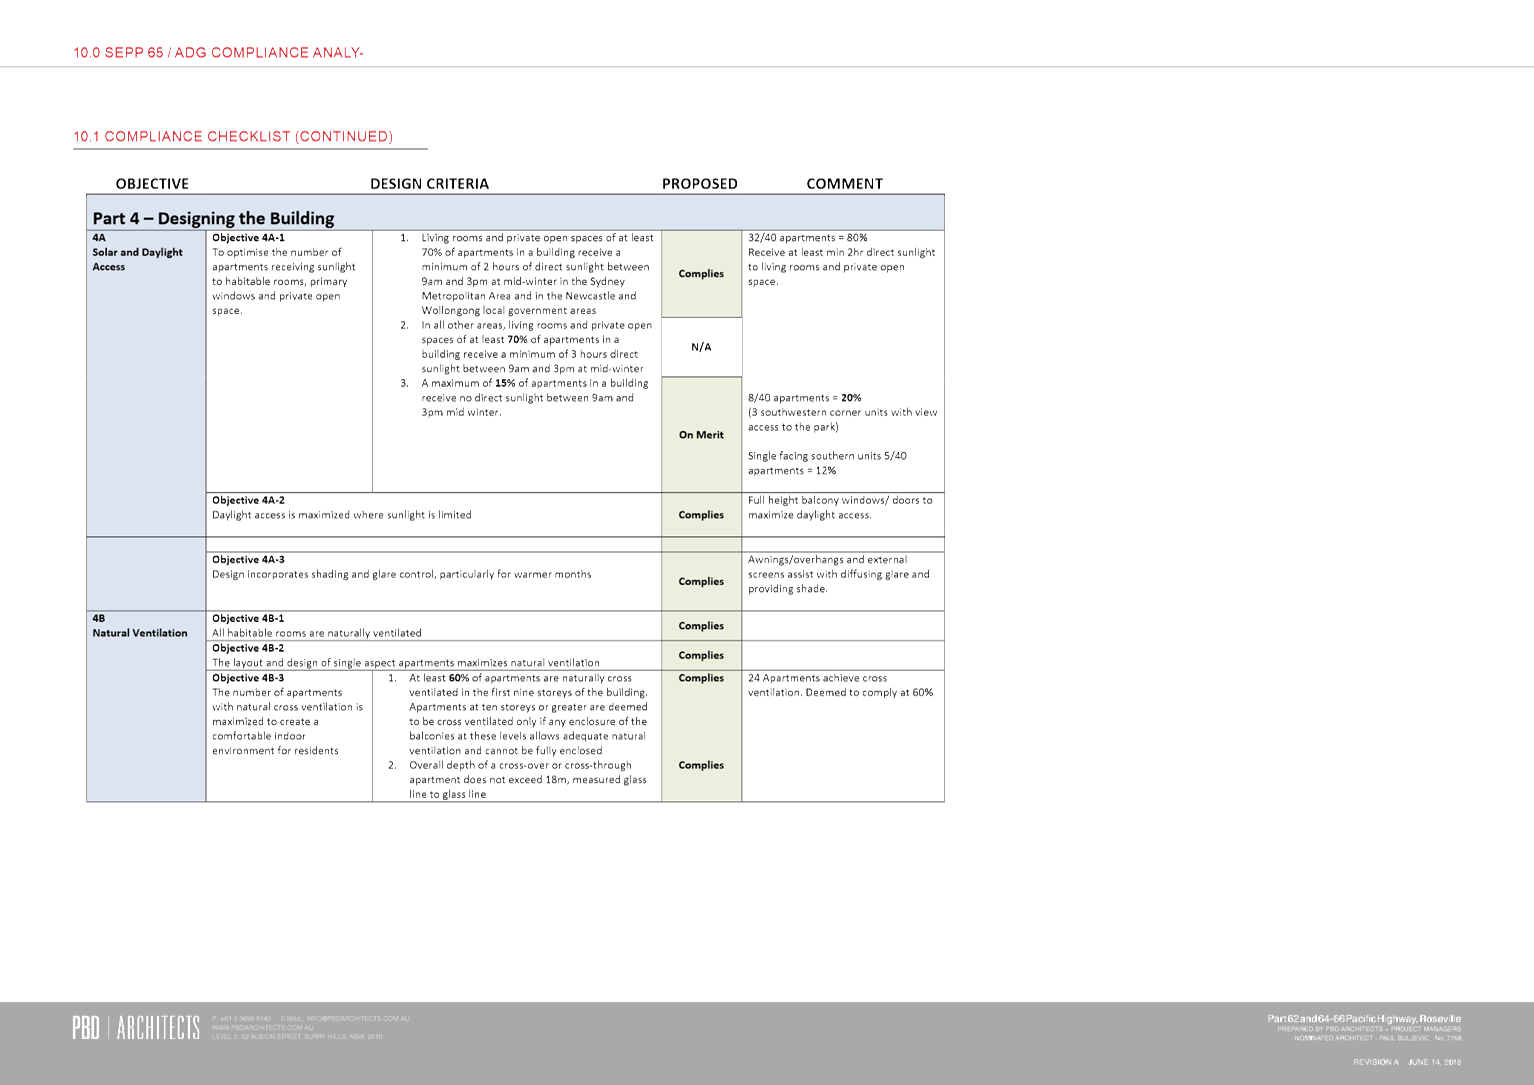Screen dimensions: 1534x1085
Task: Select the OBJECTIVE column header
Action: tap(152, 184)
